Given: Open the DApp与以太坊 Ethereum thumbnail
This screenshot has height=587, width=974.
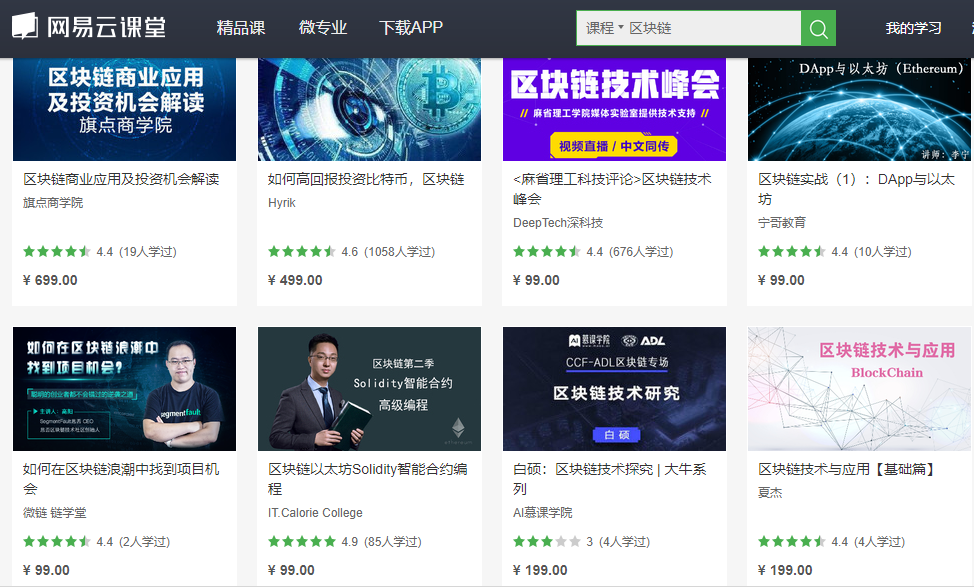Looking at the screenshot, I should (x=859, y=109).
